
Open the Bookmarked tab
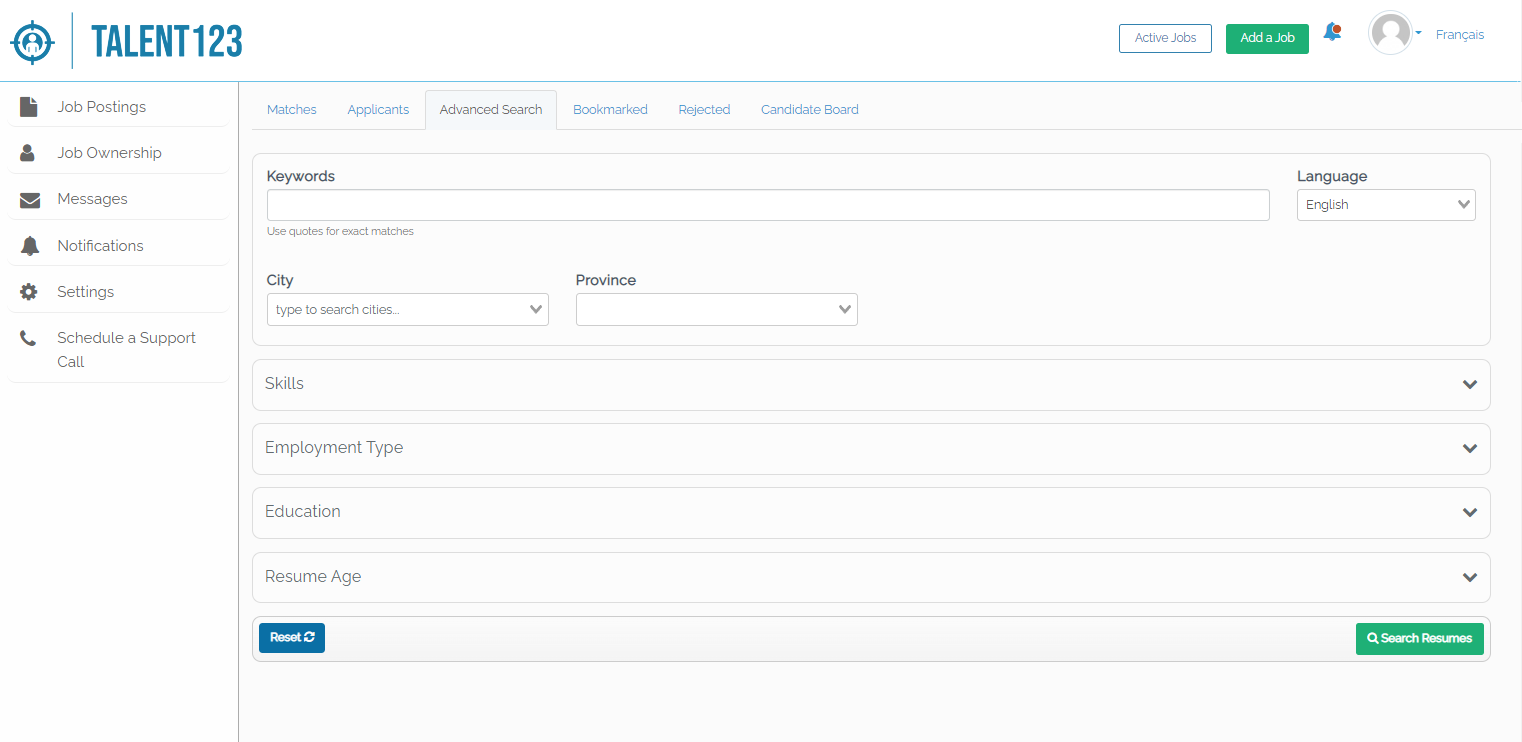click(x=610, y=109)
